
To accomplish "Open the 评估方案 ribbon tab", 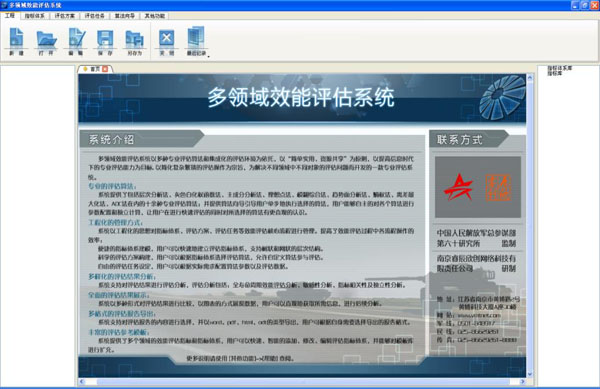I will coord(65,16).
